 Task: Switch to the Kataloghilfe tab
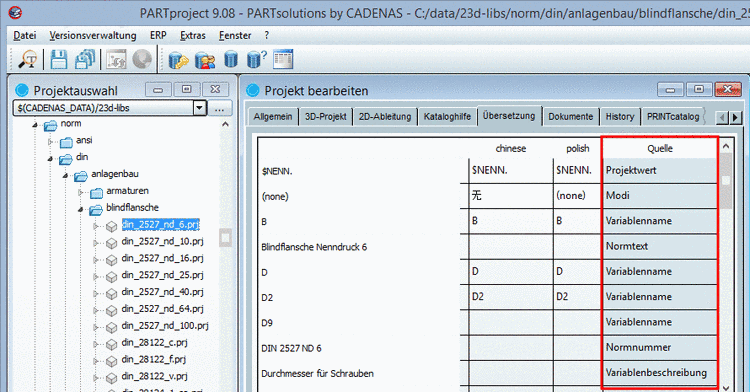[447, 117]
